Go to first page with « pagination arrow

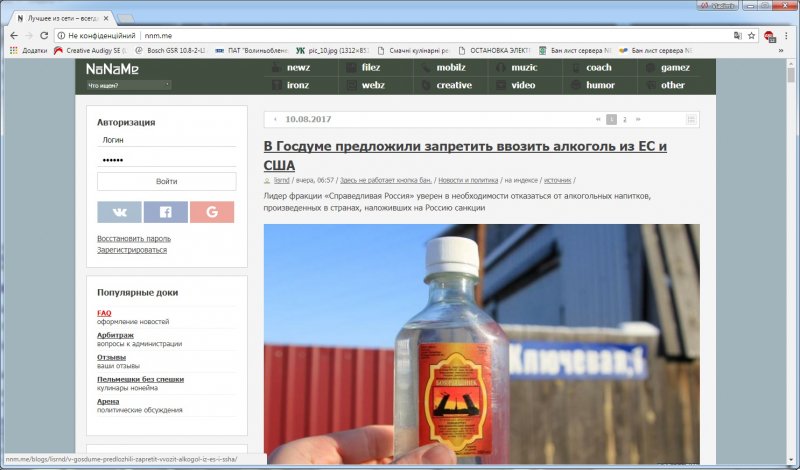click(x=598, y=119)
